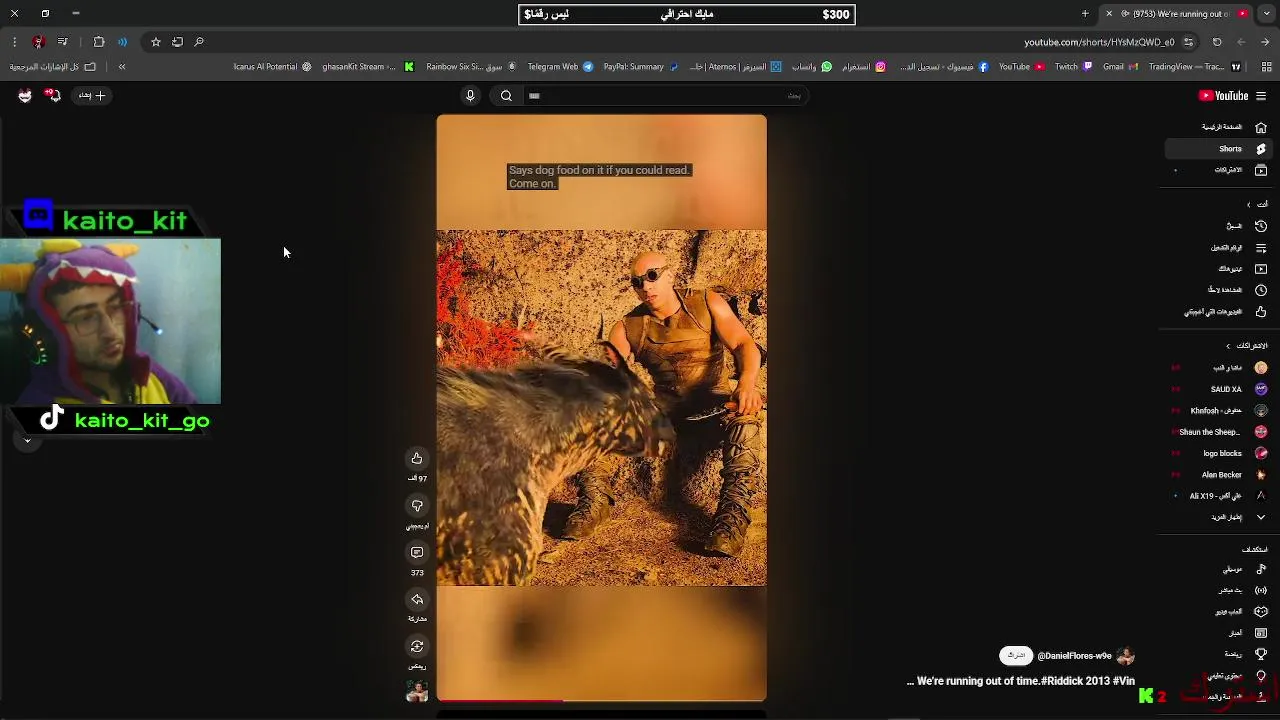Open a new browser tab
Screen dimensions: 1280x720
click(1085, 14)
